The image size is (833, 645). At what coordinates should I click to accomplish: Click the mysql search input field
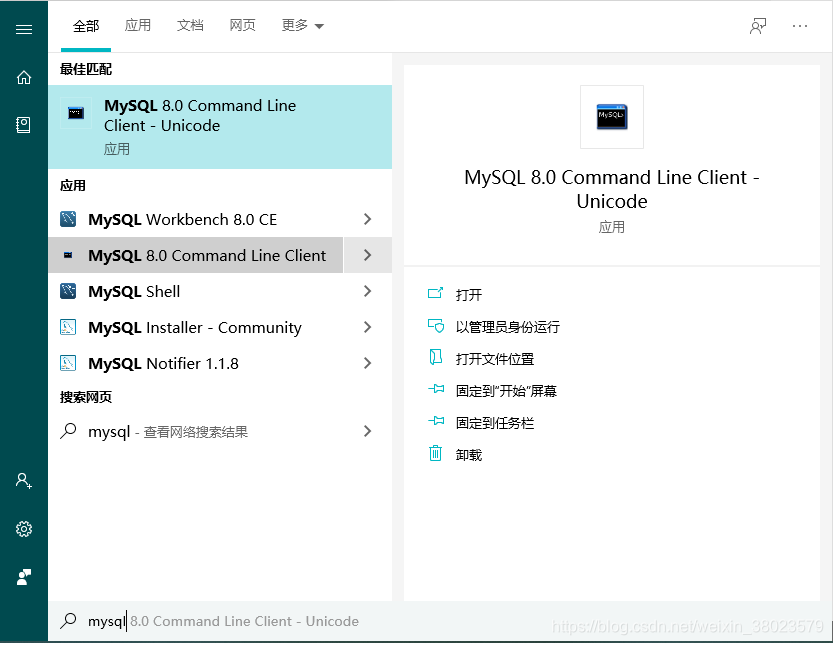pyautogui.click(x=440, y=621)
